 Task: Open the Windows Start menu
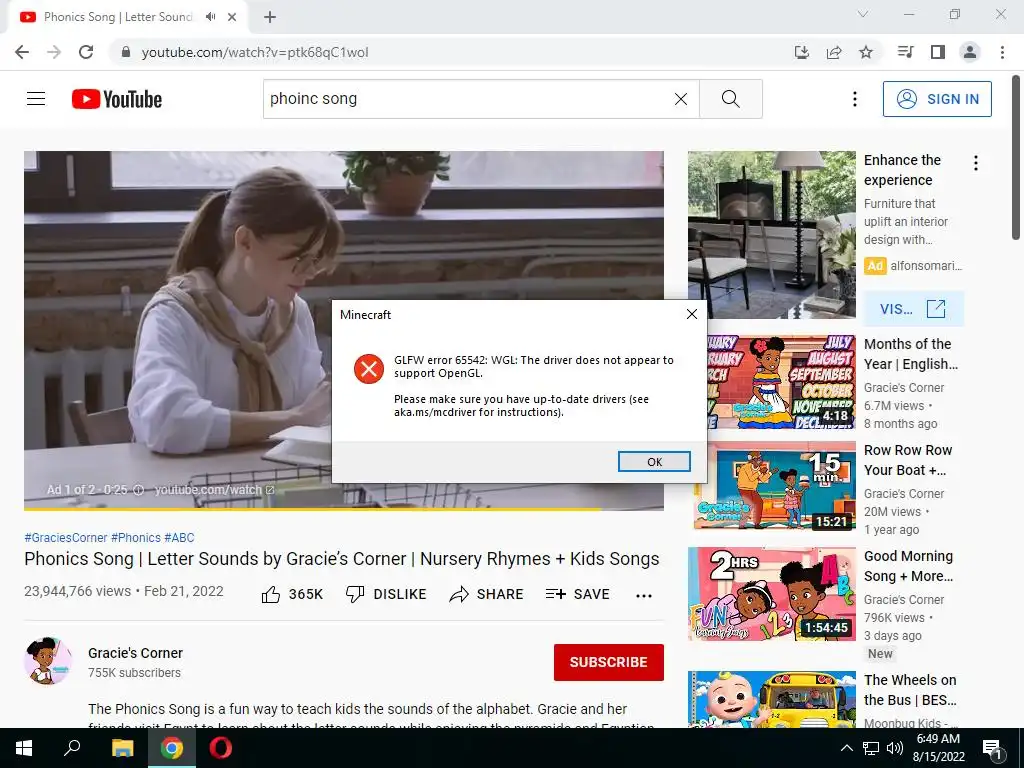tap(24, 748)
